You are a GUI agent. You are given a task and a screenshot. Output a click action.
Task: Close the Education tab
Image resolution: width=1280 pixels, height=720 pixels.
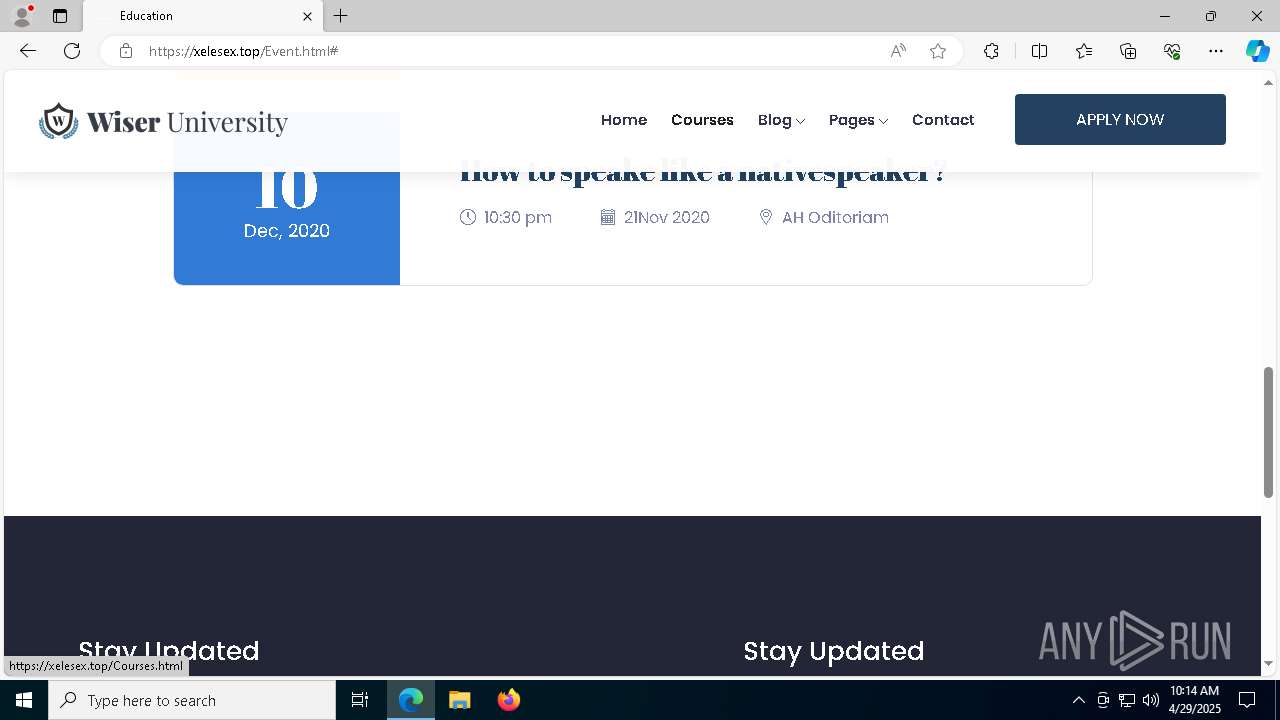(307, 16)
